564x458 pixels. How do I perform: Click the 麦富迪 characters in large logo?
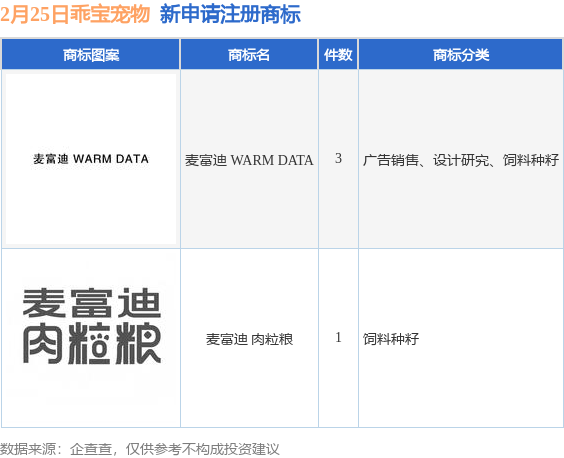[x=91, y=303]
